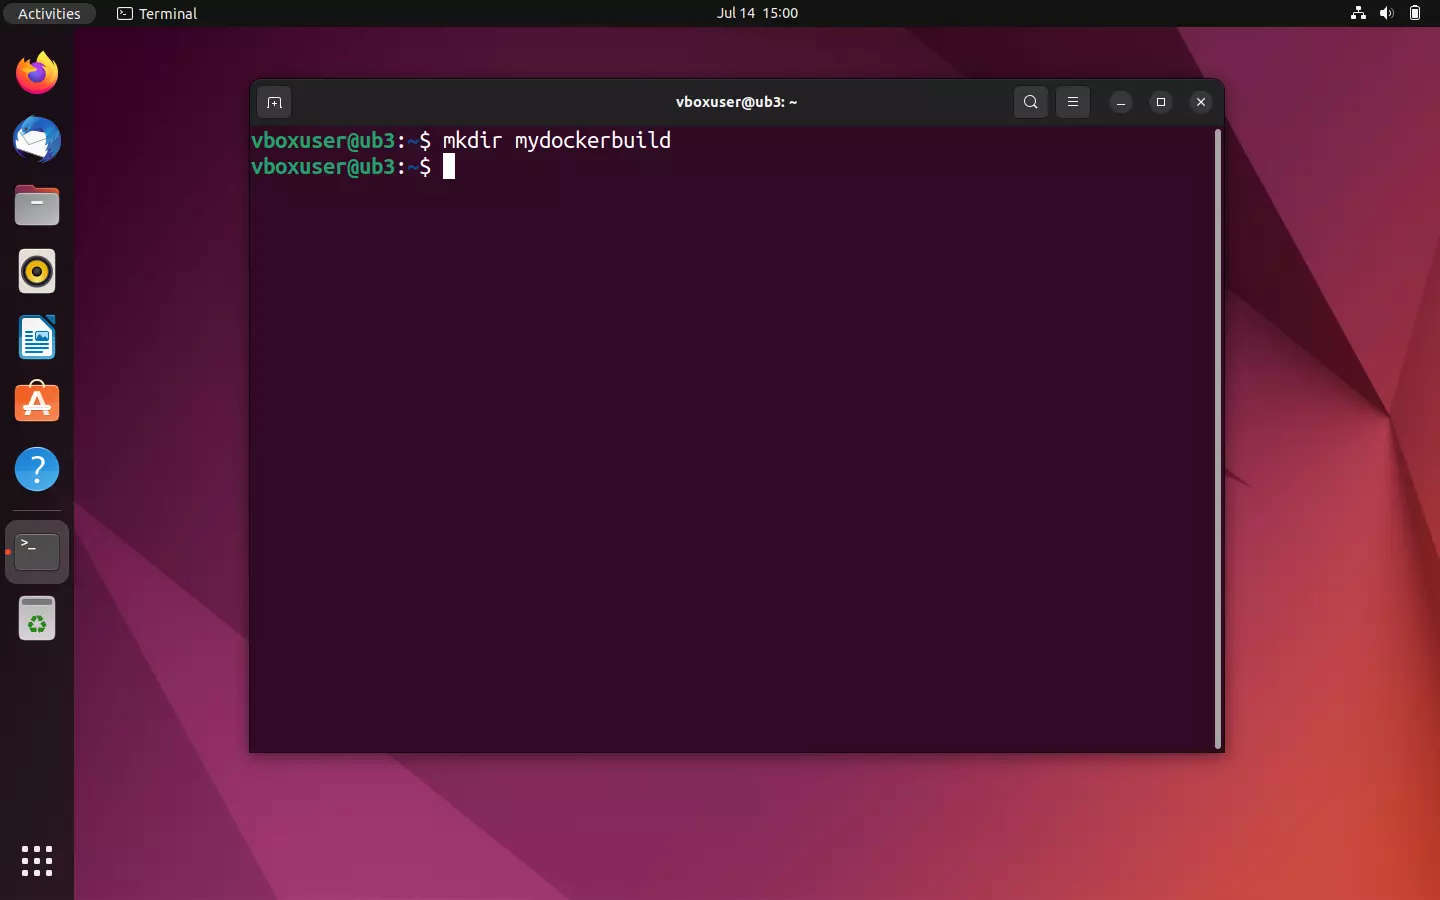Select the running Terminal in the dock
The image size is (1440, 900).
click(36, 552)
